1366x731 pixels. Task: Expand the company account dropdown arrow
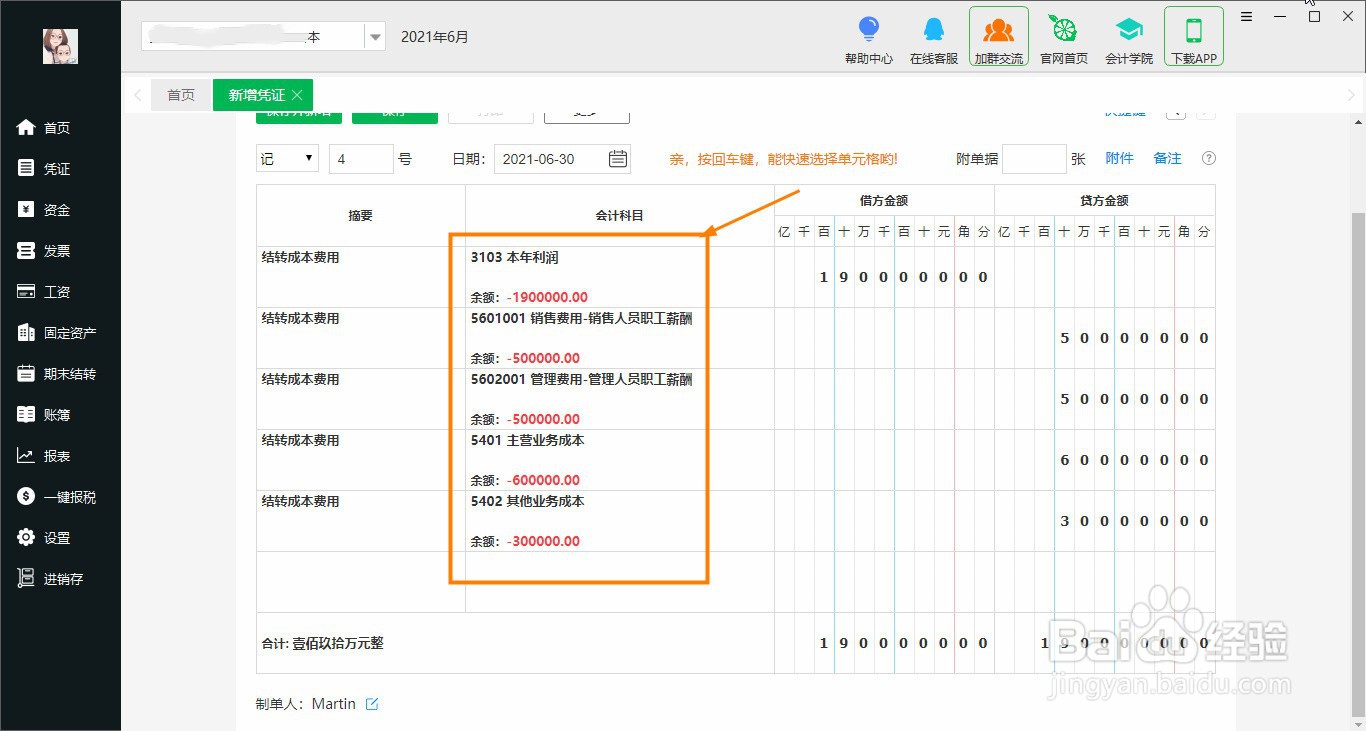click(x=375, y=37)
